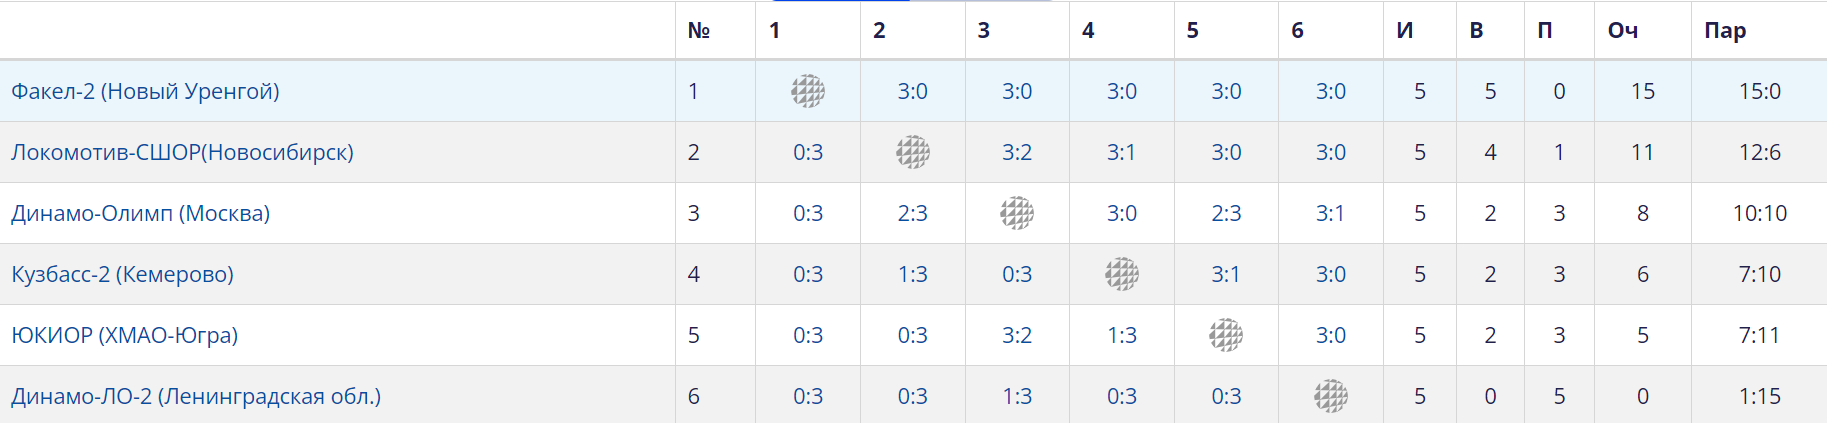Open the 3:1 result of Кузбасс-2 against team 5
This screenshot has width=1827, height=423.
point(1226,274)
